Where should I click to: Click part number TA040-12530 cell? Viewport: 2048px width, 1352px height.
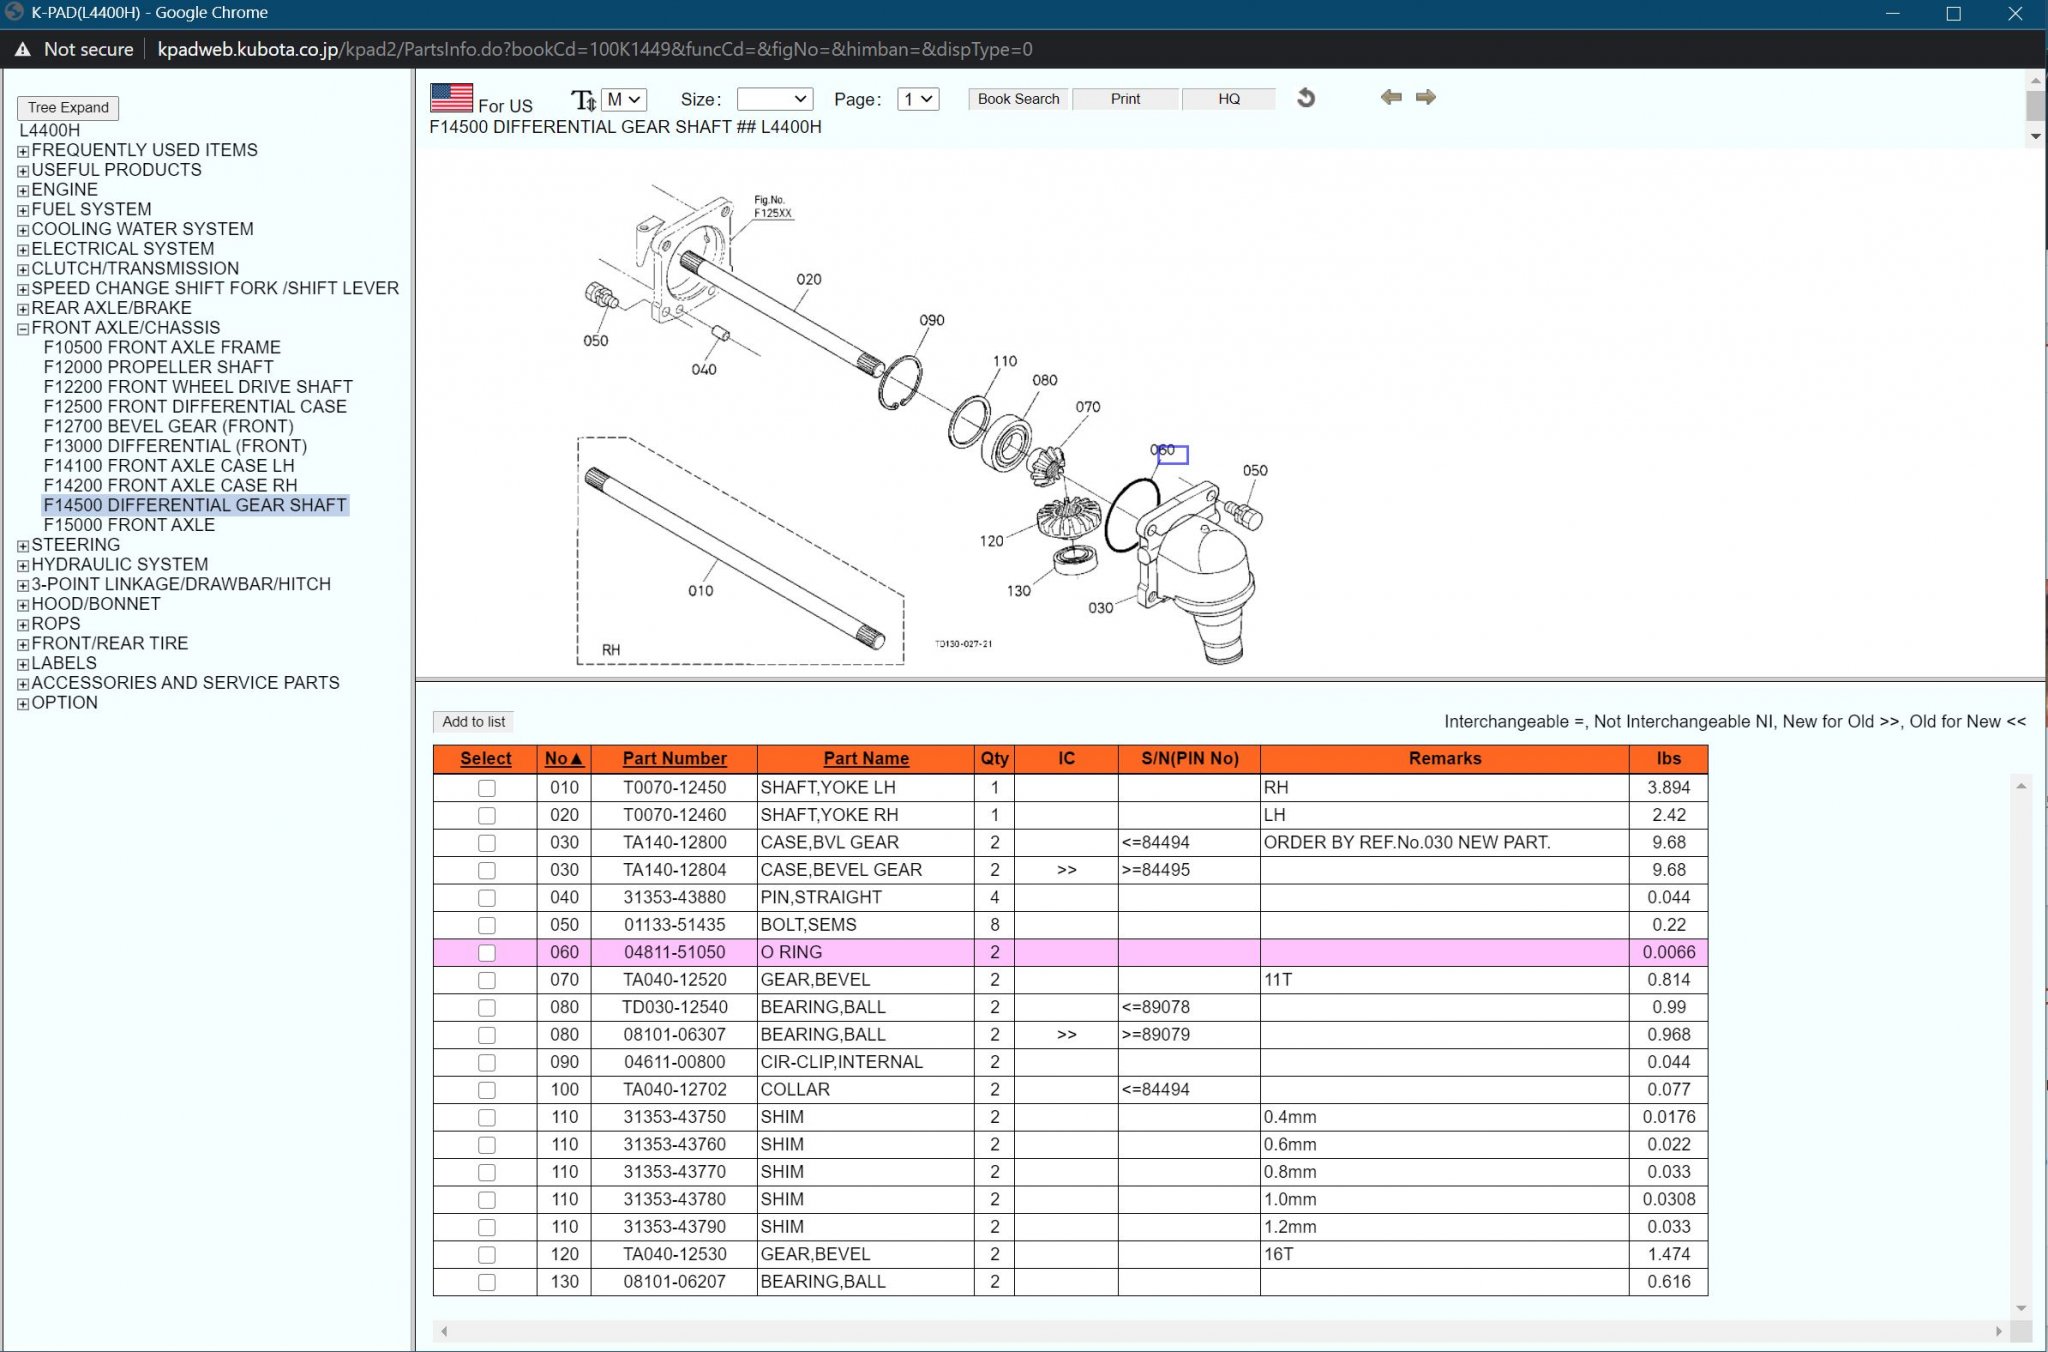674,1254
